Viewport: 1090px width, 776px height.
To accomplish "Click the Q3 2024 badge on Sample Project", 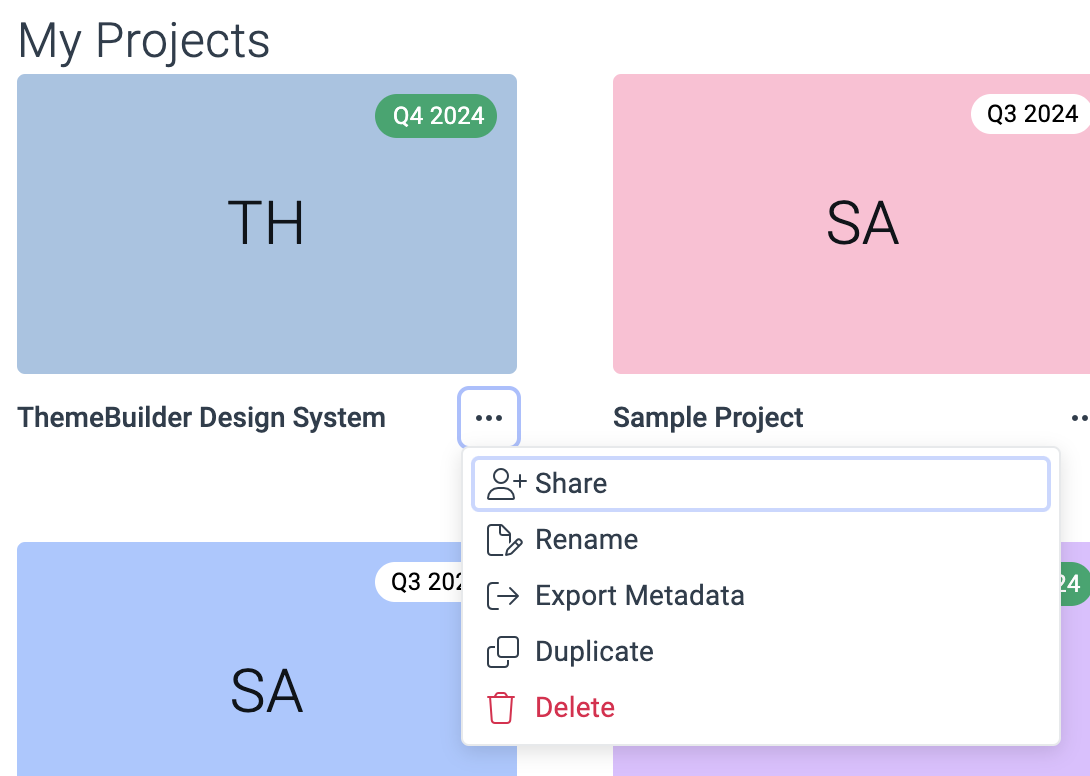I will tap(1032, 114).
